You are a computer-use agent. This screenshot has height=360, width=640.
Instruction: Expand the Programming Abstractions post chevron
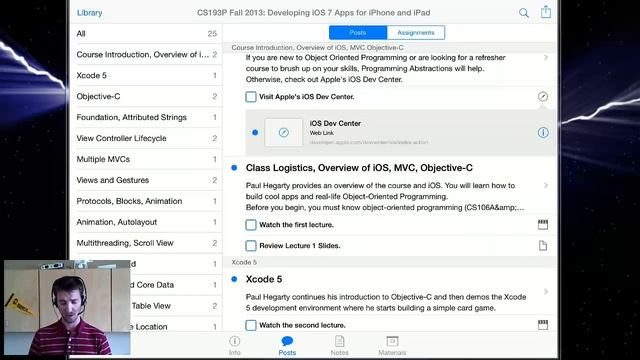pyautogui.click(x=546, y=58)
